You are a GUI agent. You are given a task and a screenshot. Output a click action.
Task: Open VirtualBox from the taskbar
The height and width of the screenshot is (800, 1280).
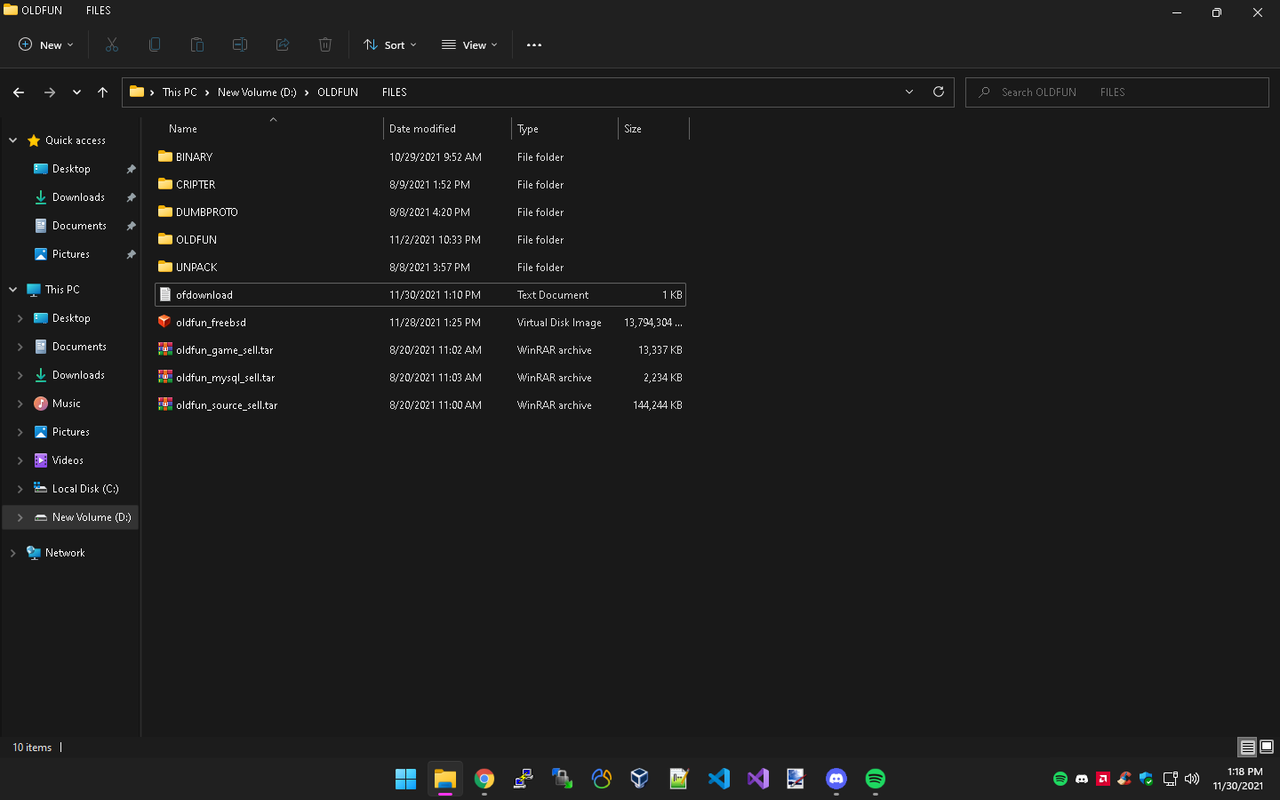640,778
